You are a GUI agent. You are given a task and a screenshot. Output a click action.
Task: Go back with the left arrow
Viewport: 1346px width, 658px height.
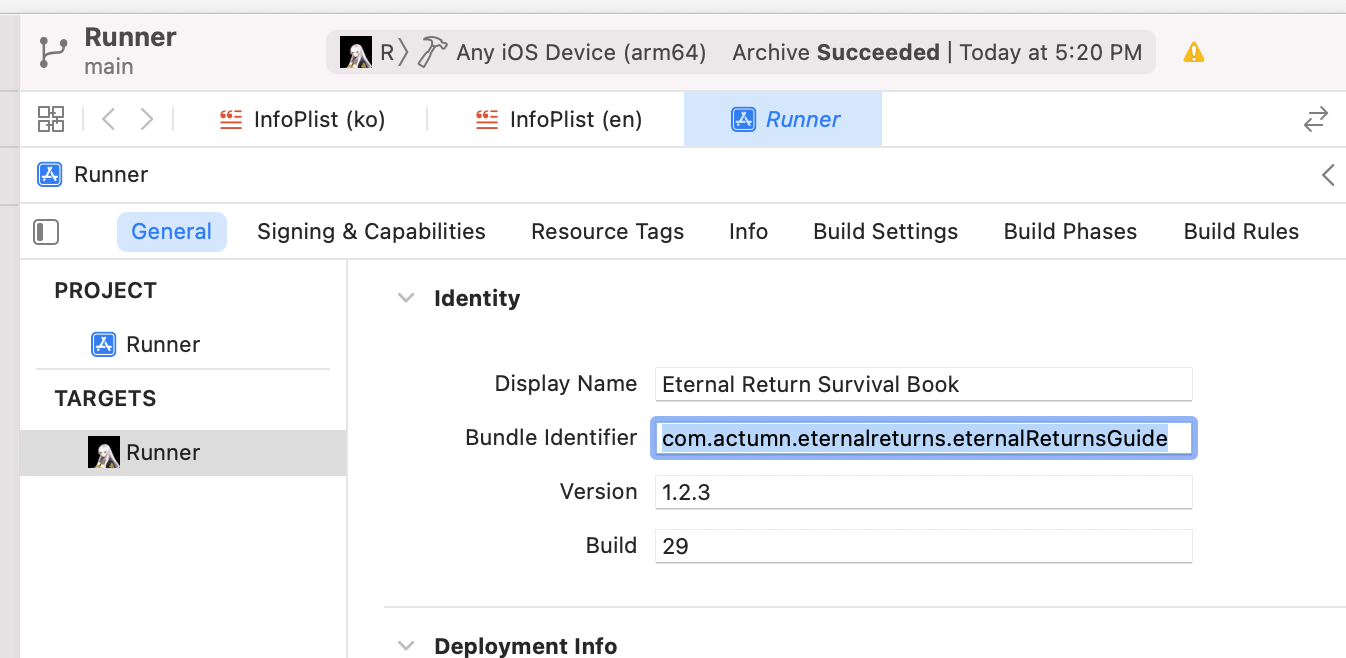pyautogui.click(x=109, y=119)
